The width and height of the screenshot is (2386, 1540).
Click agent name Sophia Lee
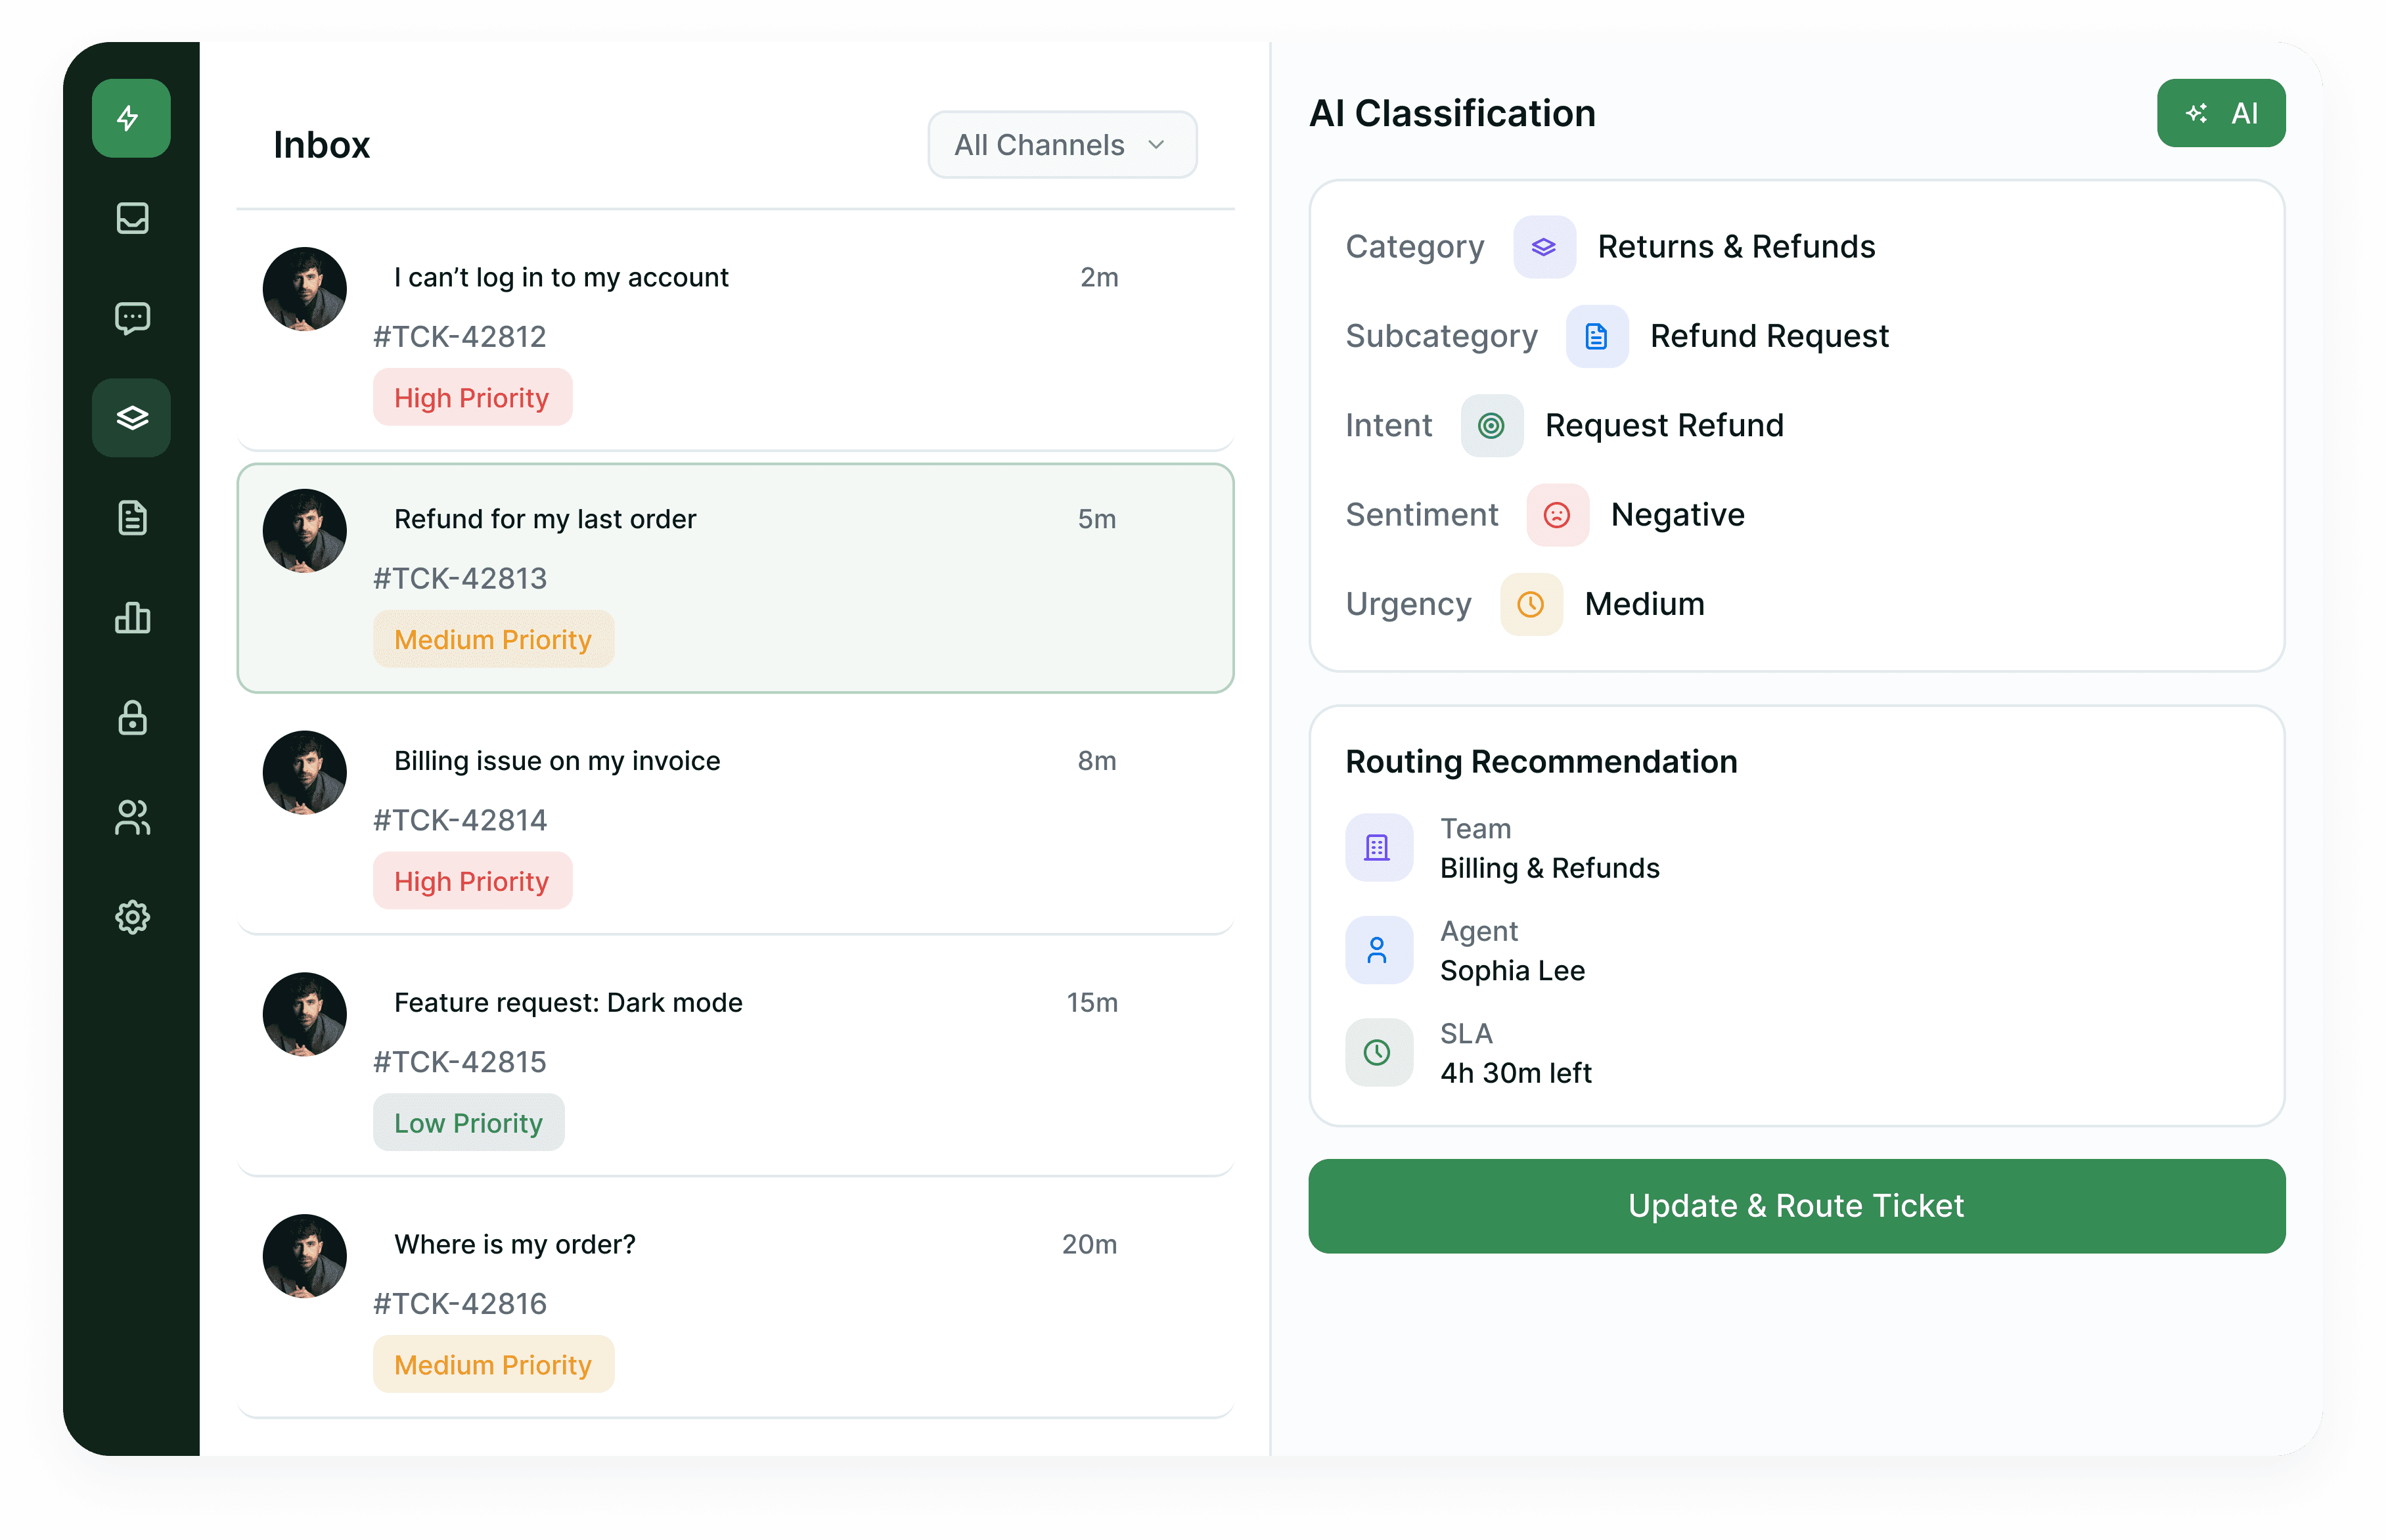[x=1512, y=971]
